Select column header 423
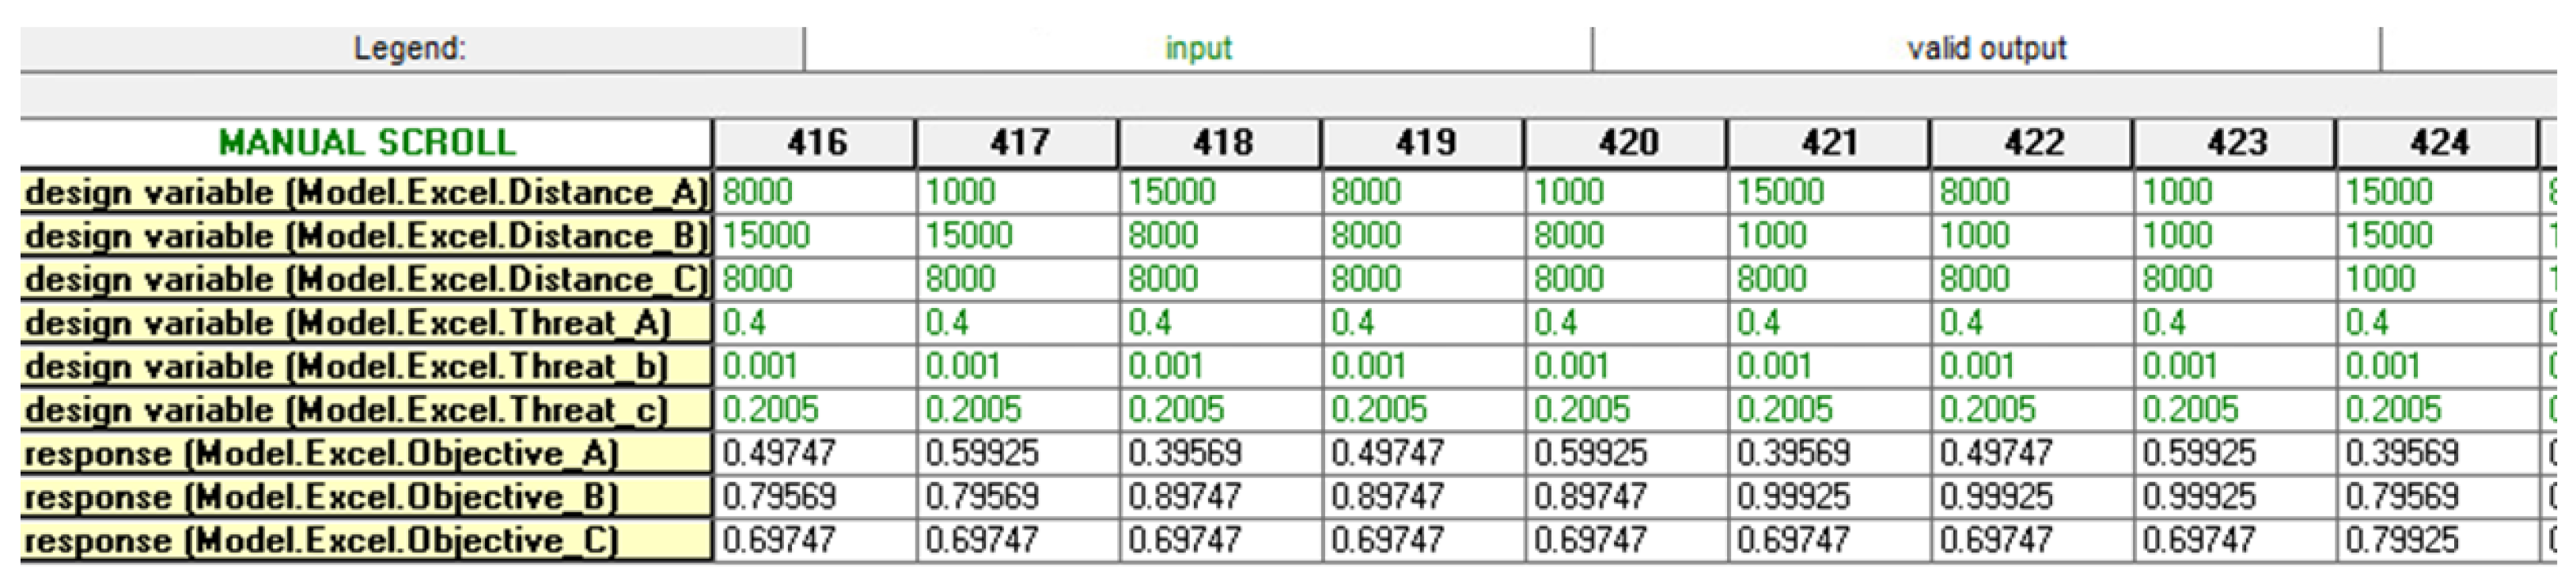Screen dimensions: 2576x585 coord(2235,142)
